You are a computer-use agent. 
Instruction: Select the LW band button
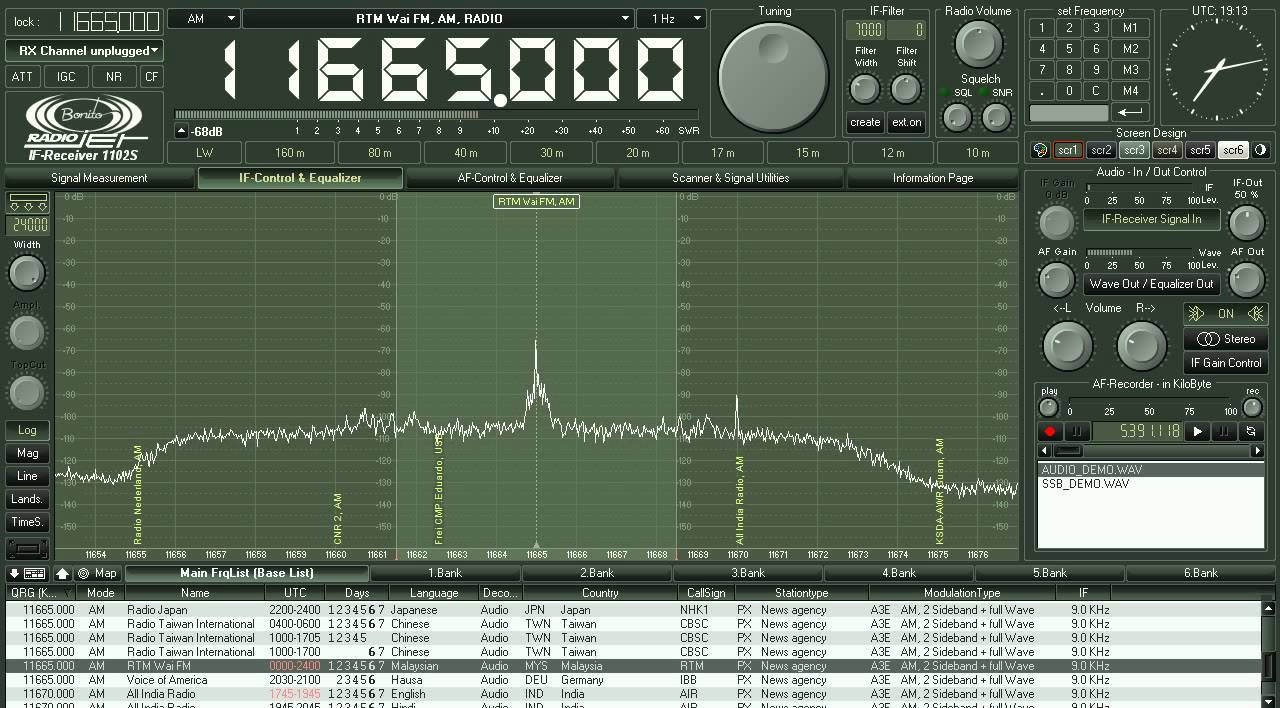coord(204,153)
